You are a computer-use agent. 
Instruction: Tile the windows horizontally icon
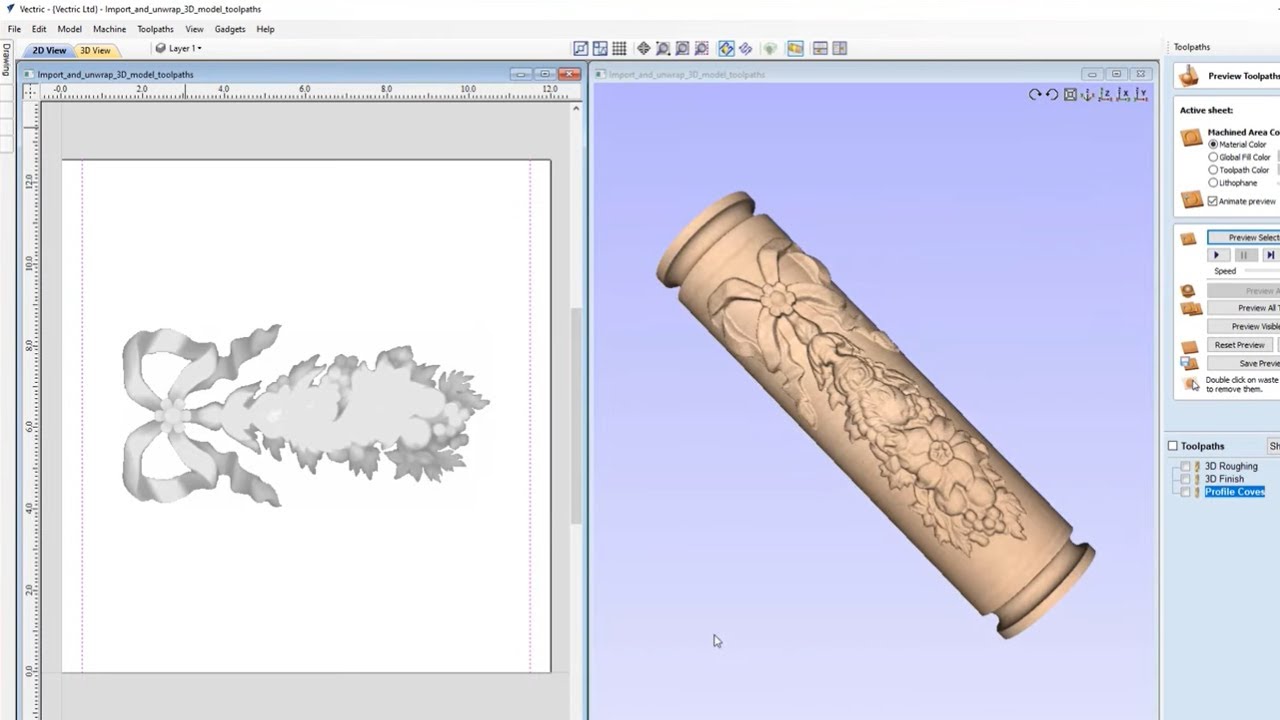(x=820, y=48)
